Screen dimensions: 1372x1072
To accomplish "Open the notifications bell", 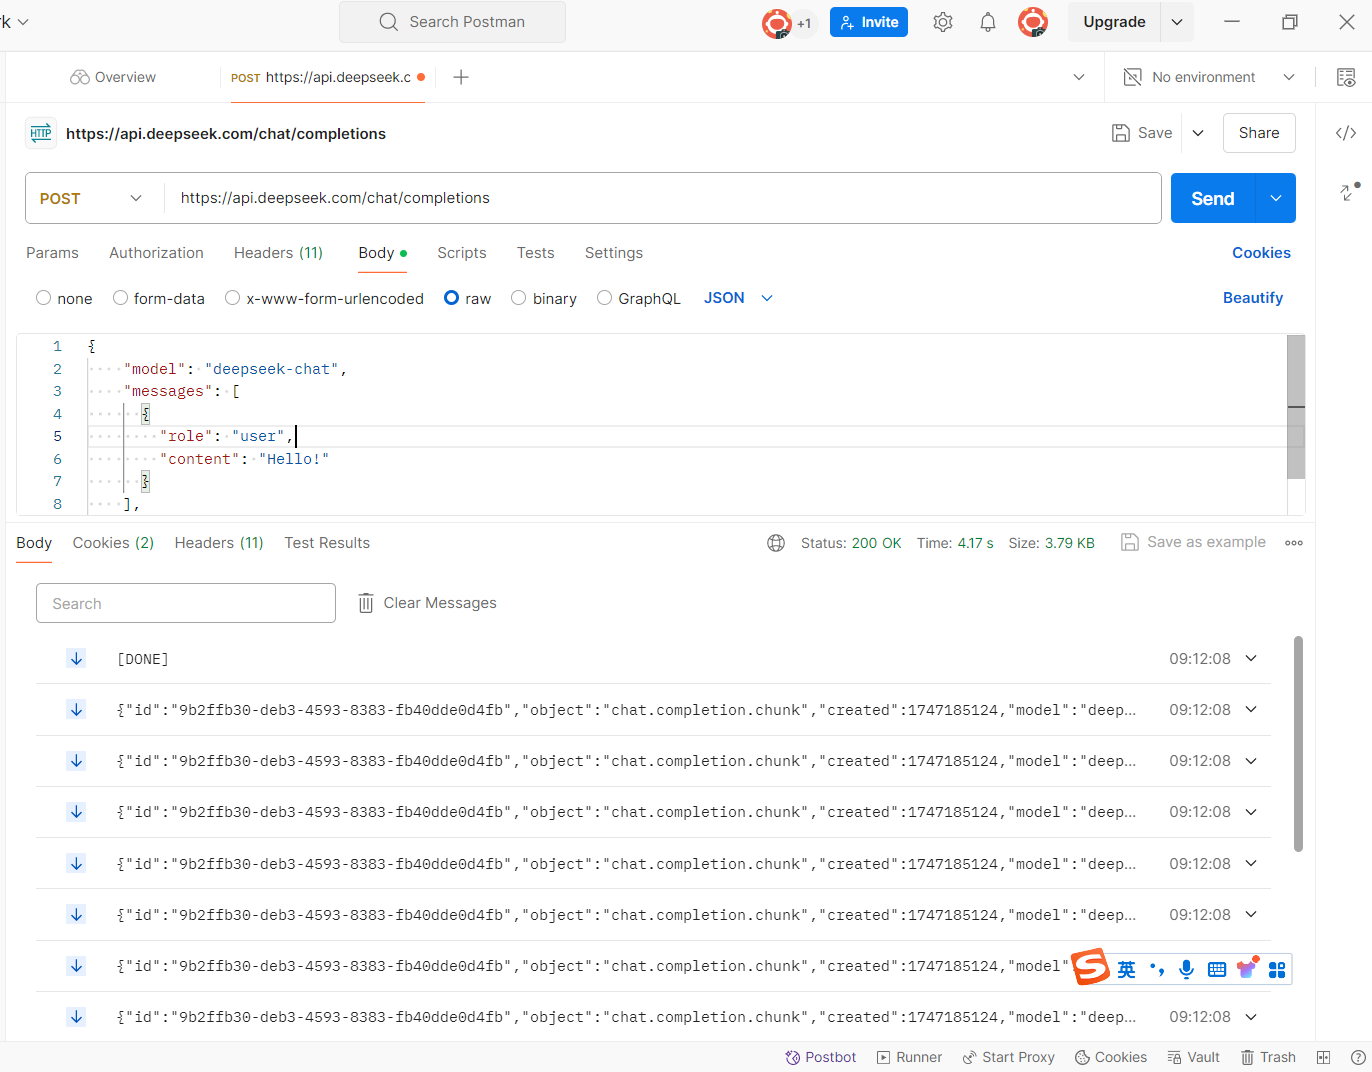I will pyautogui.click(x=988, y=22).
